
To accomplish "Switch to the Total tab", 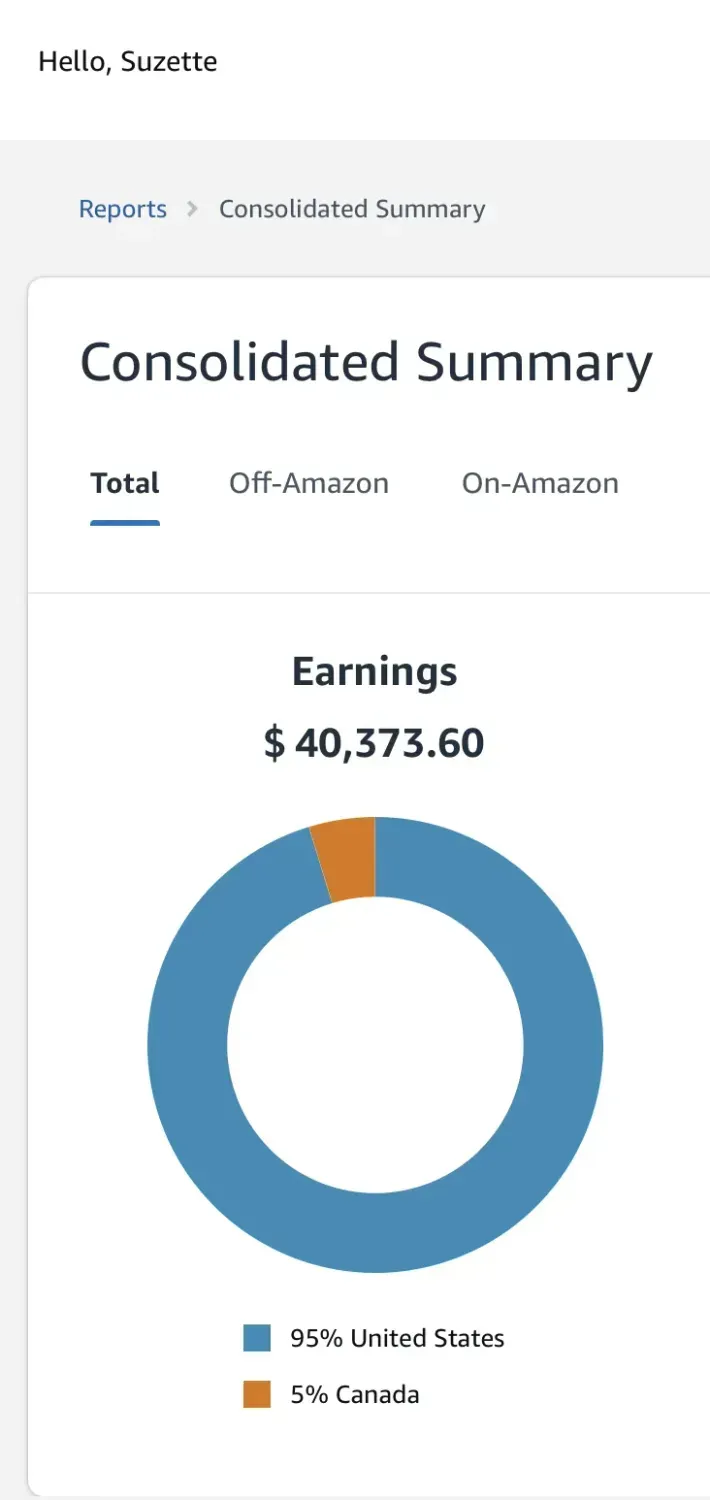I will pos(125,483).
